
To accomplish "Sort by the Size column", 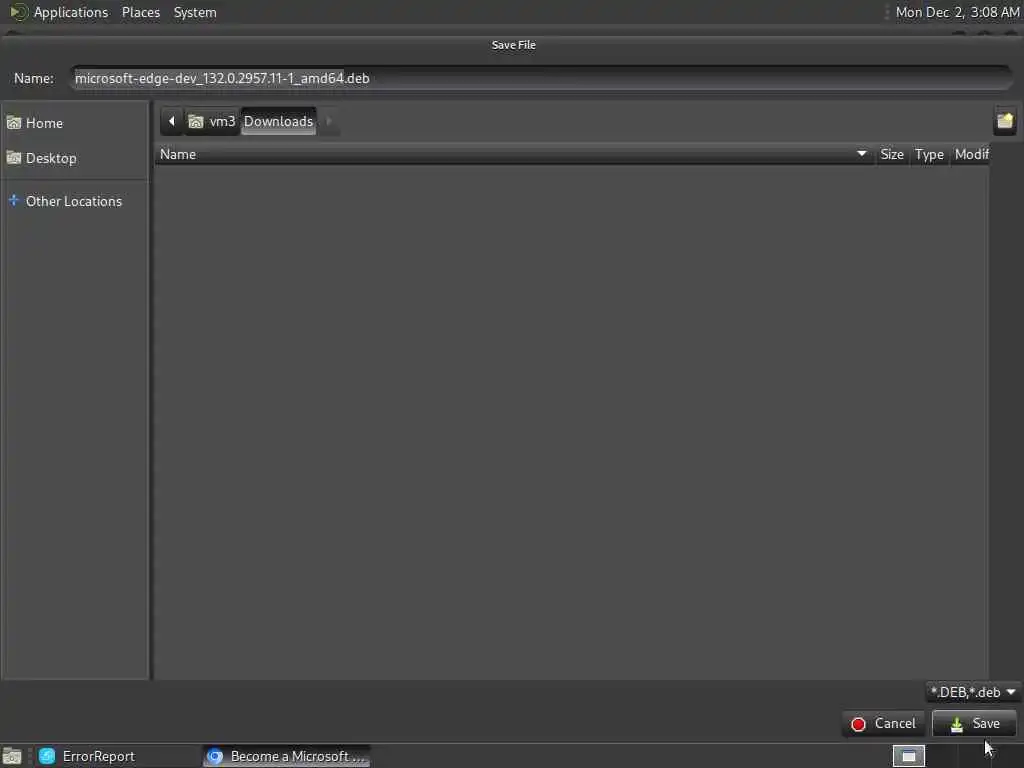I will tap(891, 155).
